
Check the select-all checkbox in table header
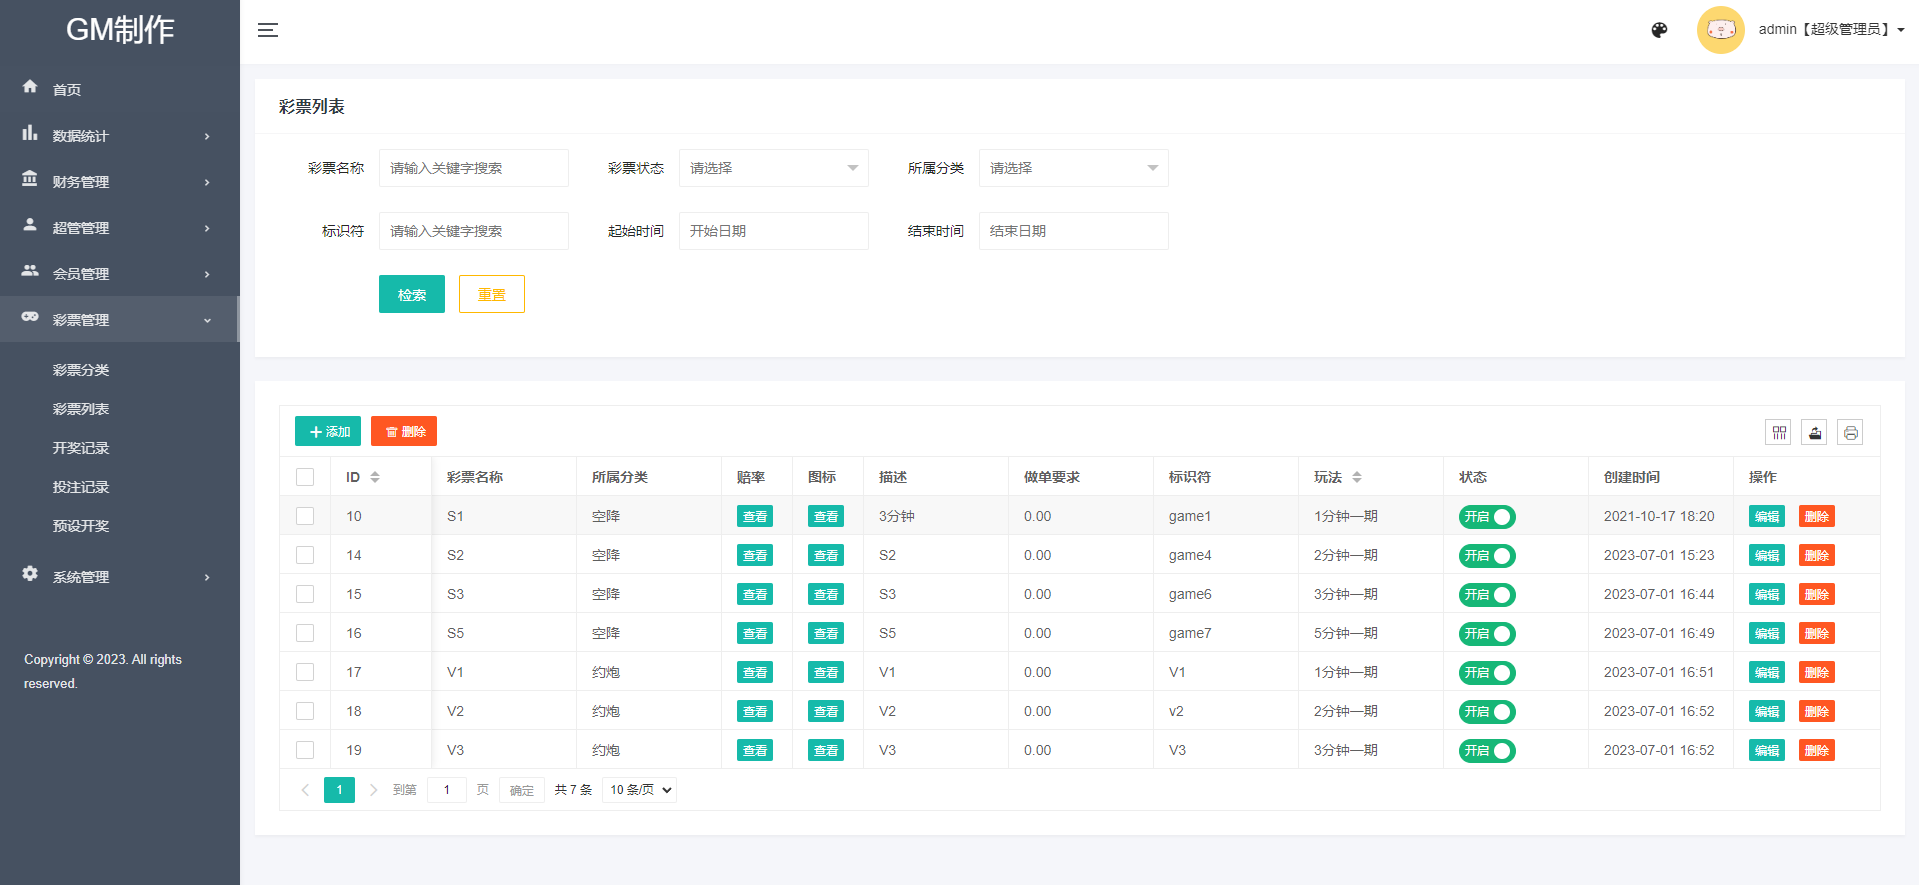[x=305, y=477]
